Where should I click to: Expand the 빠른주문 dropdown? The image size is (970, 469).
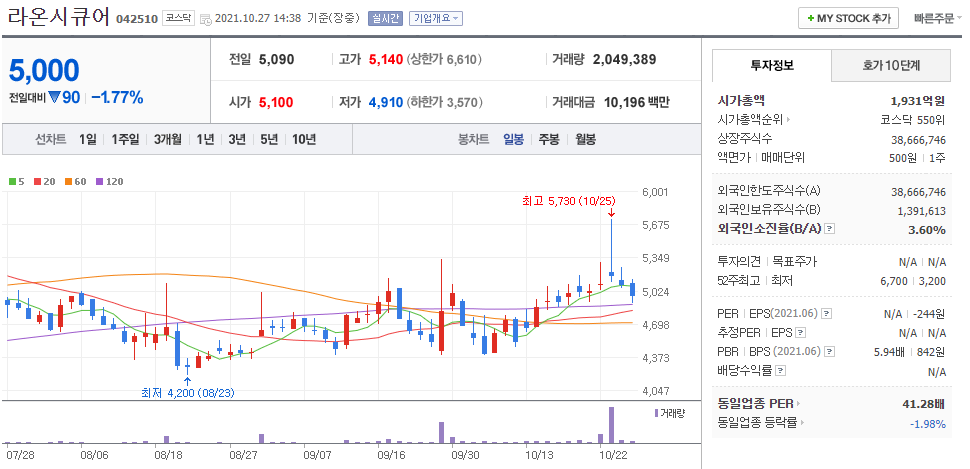coord(938,19)
